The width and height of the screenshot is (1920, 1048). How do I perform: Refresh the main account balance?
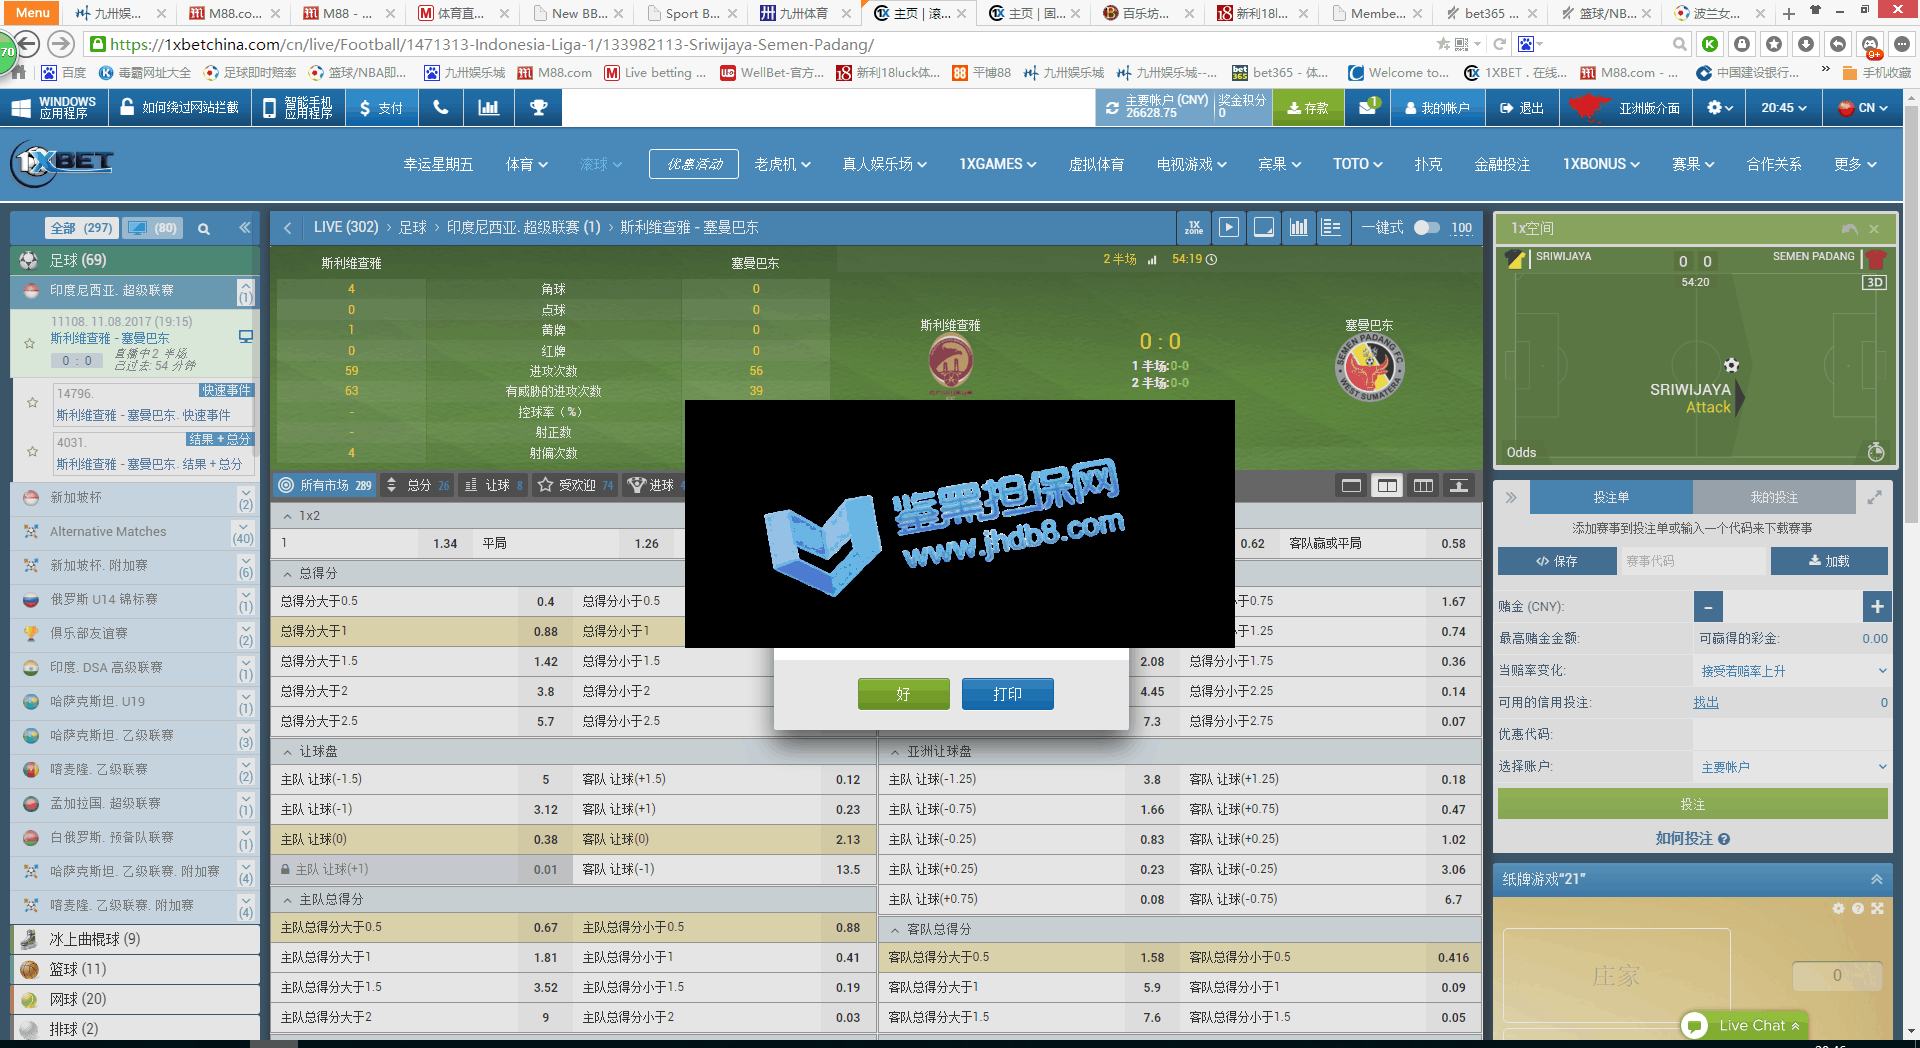point(1112,108)
